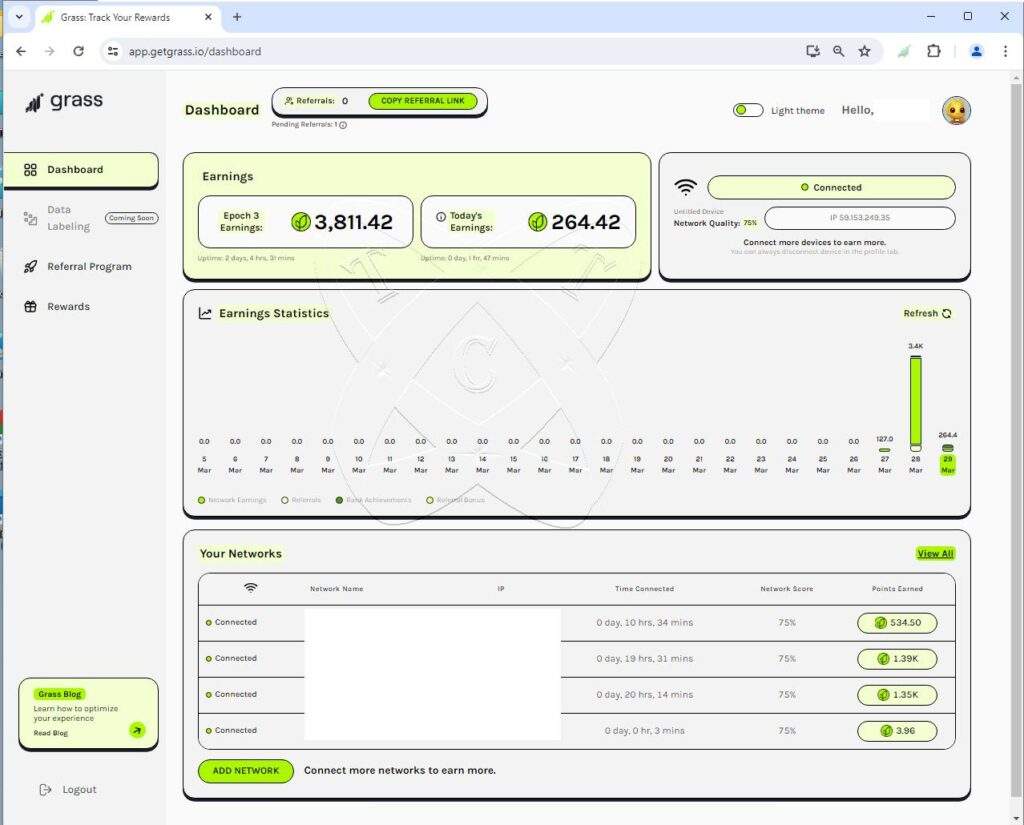Open the Grass extension icon in toolbar
The width and height of the screenshot is (1024, 825).
pos(904,52)
